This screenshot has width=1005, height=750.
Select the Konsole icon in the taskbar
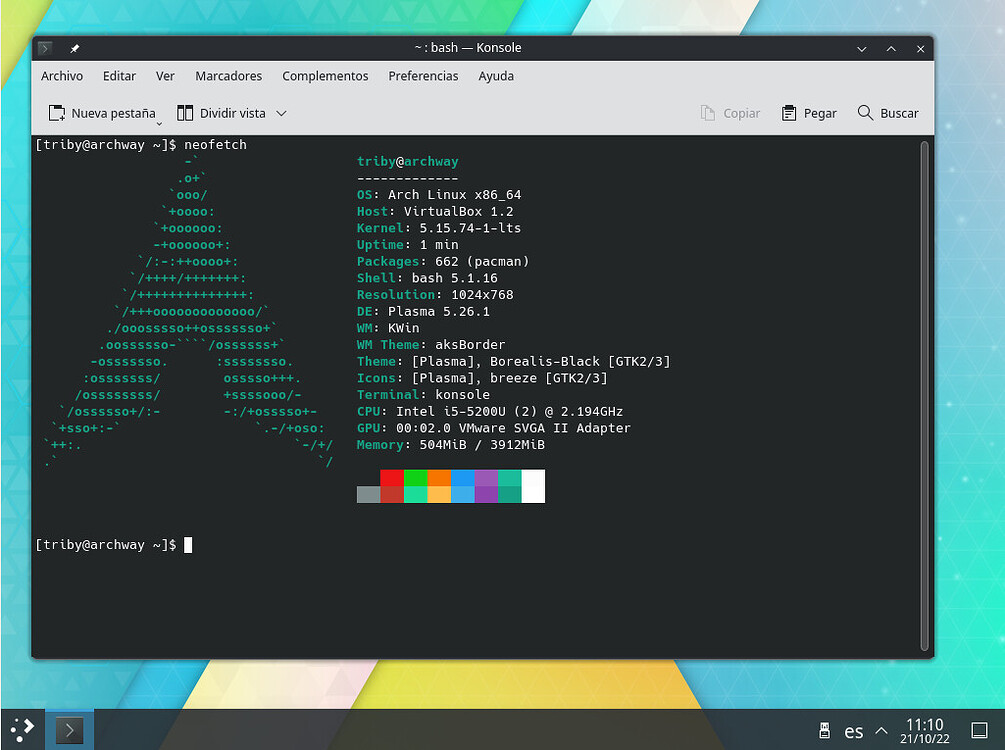pos(69,729)
